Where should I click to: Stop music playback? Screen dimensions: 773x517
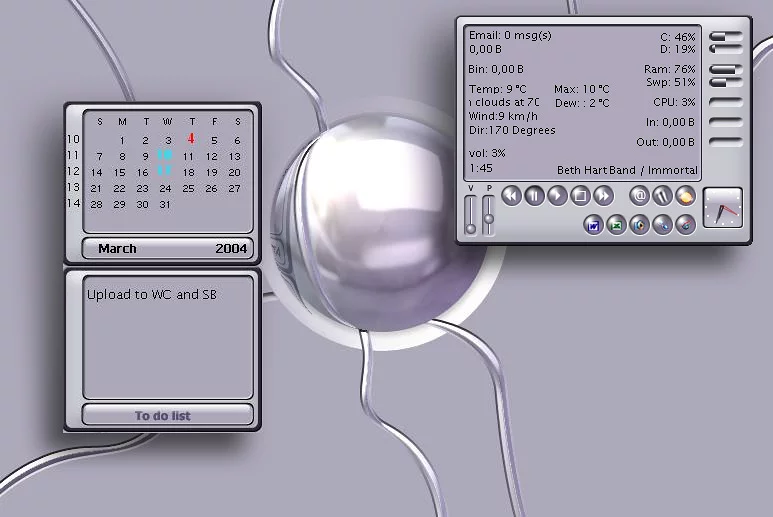579,196
